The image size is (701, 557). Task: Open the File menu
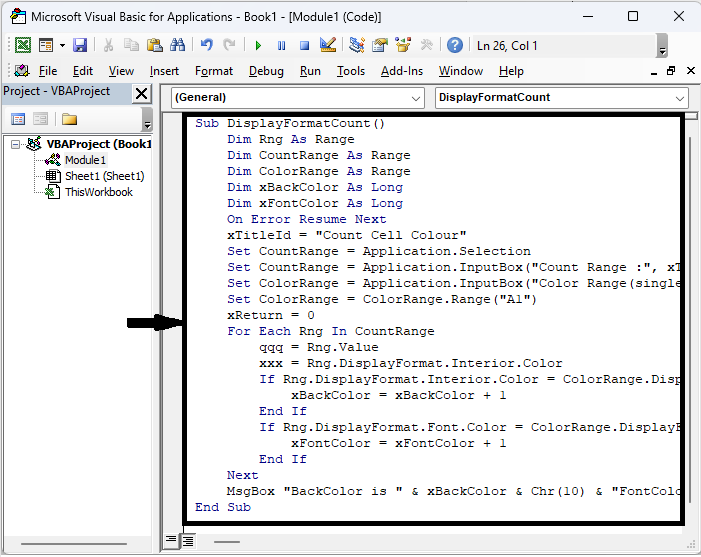48,71
